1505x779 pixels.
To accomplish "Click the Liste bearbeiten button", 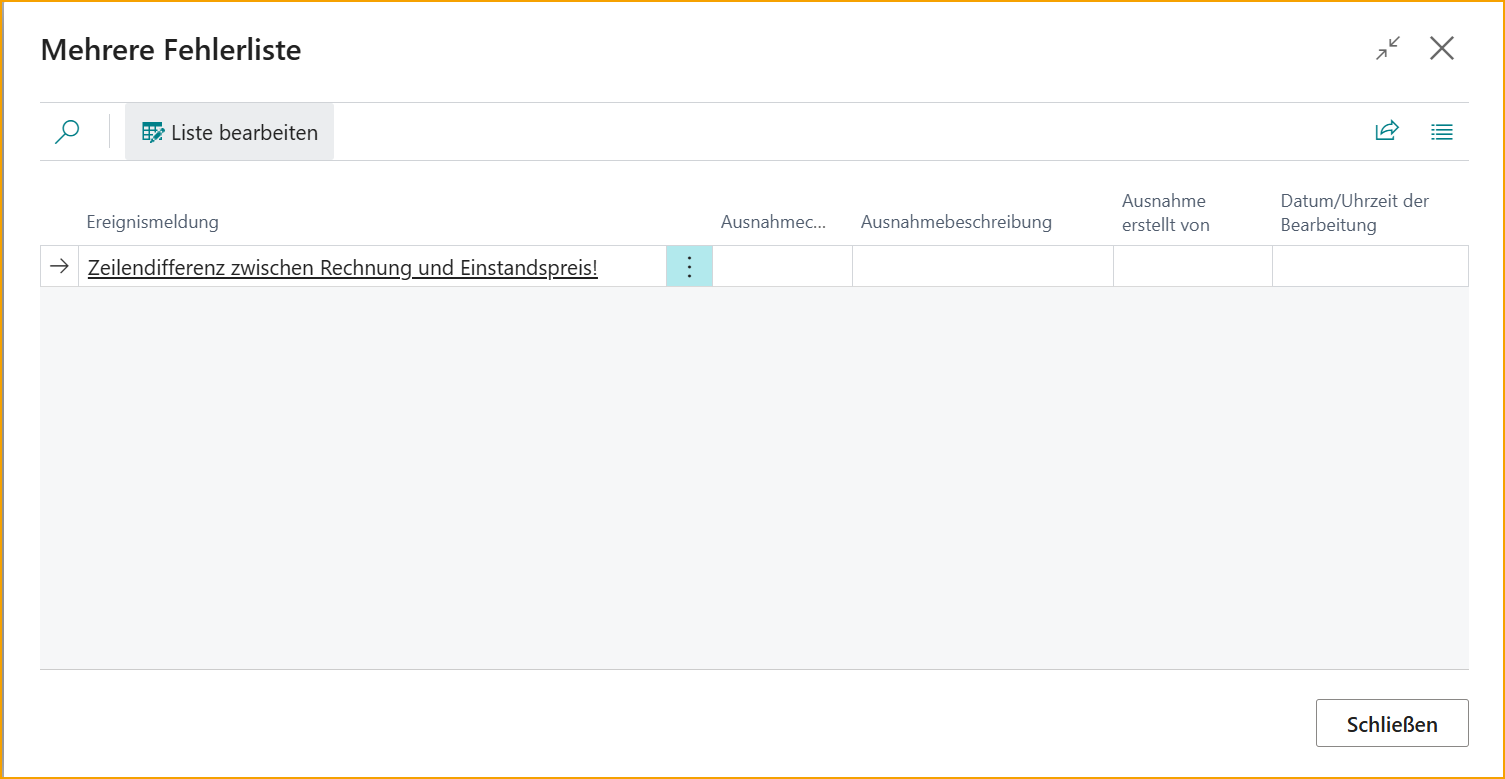I will tap(230, 132).
